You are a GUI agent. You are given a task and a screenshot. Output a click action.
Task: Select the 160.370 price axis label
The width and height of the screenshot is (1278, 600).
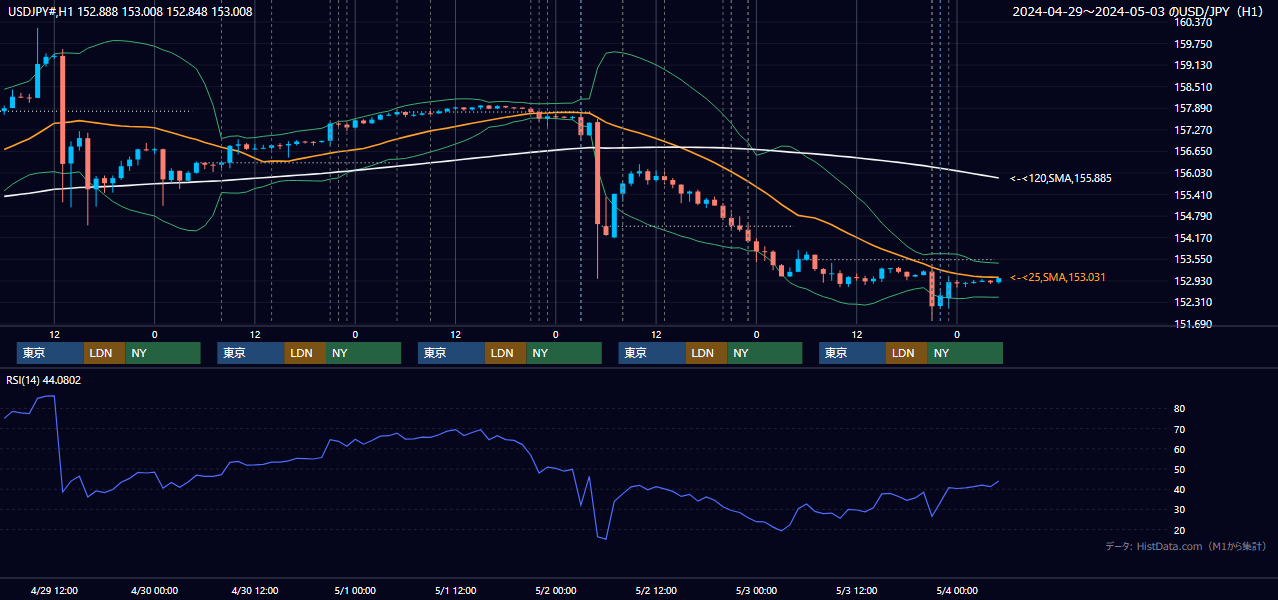[x=1193, y=22]
